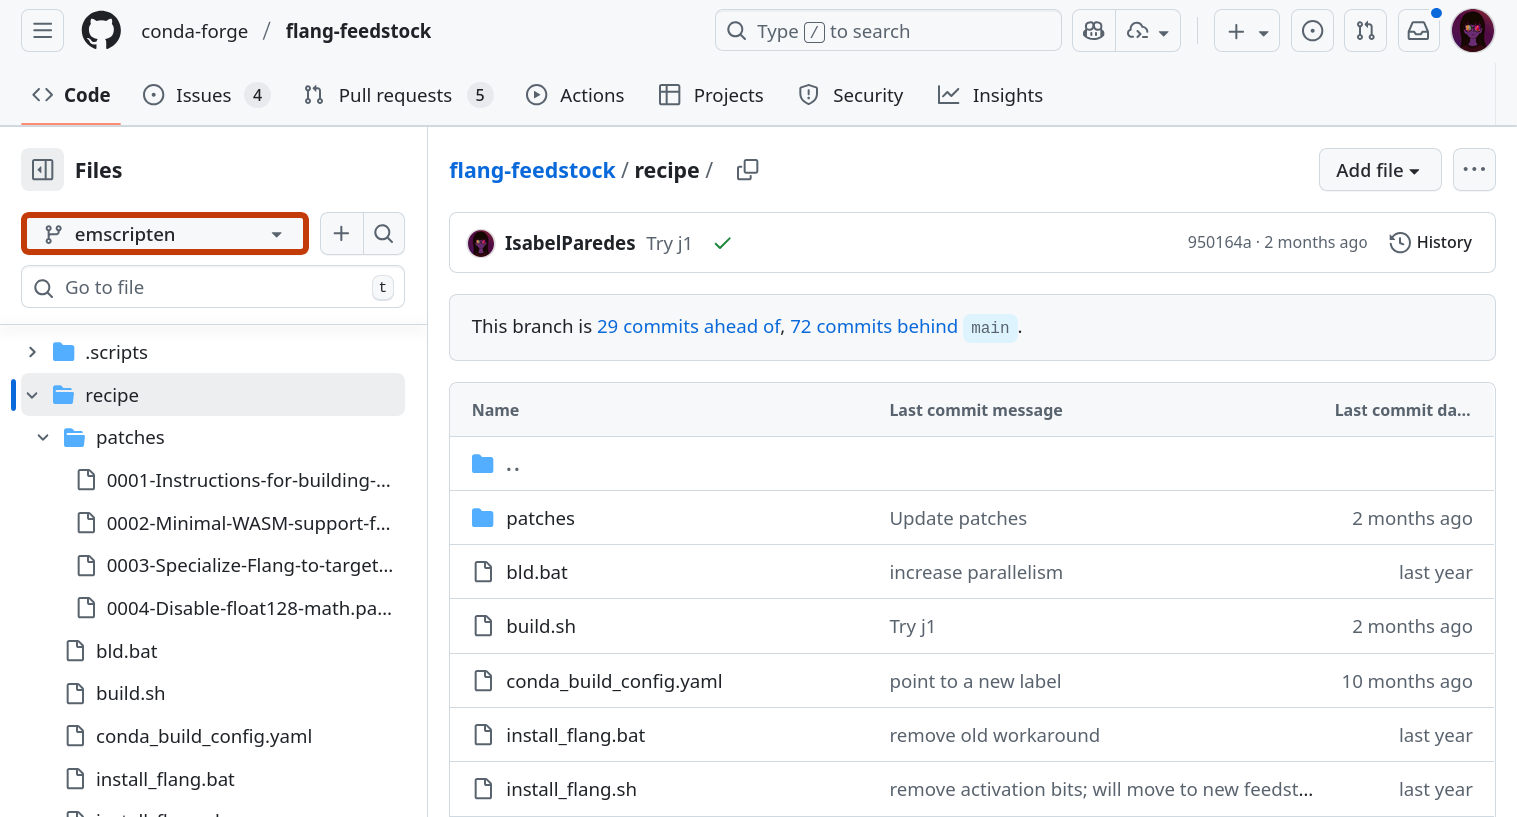Click the GitHub logo home icon

click(x=101, y=31)
